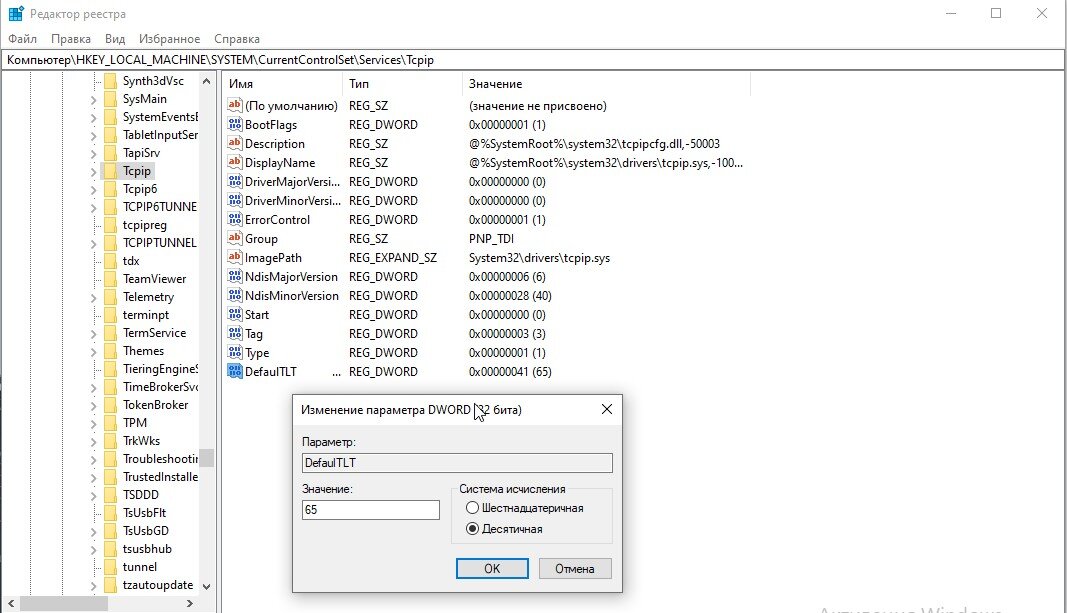
Task: Expand the TermService tree node
Action: (93, 333)
